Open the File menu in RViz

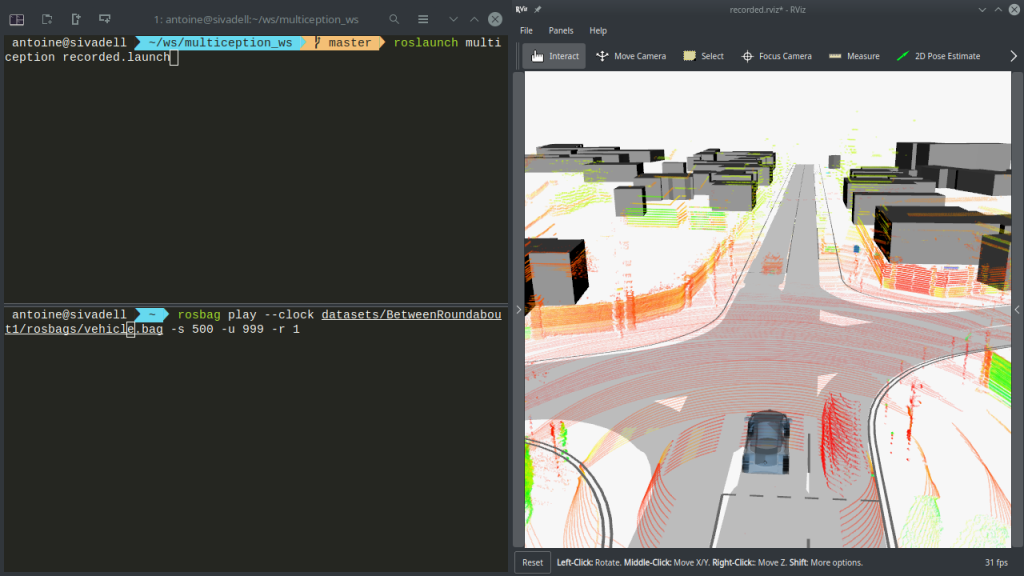click(526, 31)
